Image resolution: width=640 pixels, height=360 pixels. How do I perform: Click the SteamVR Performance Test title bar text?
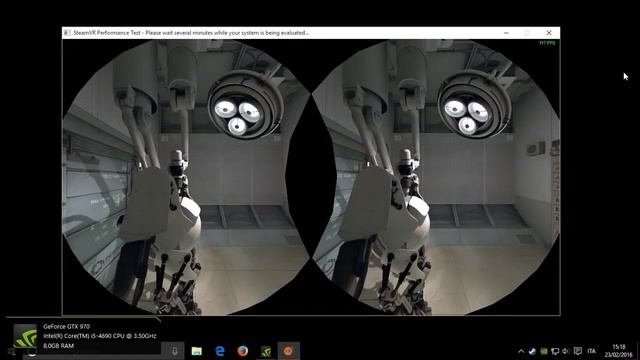191,33
